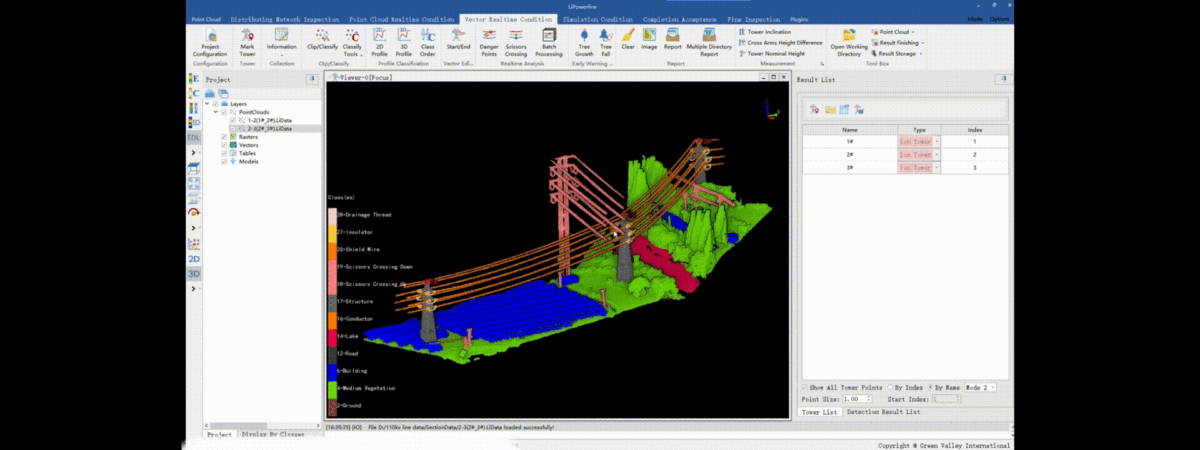Open Batch Processing
Viewport: 1200px width, 450px height.
point(549,43)
